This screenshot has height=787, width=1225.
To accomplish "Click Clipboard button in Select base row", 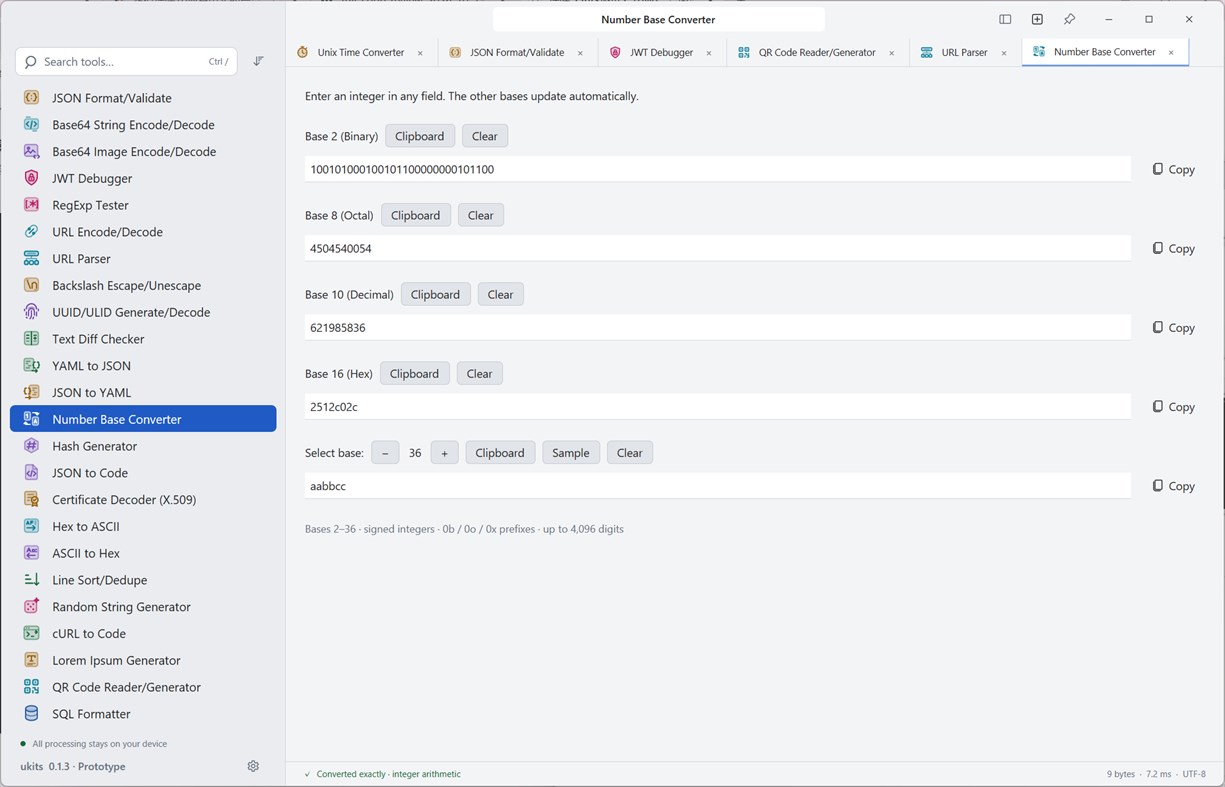I will [500, 453].
